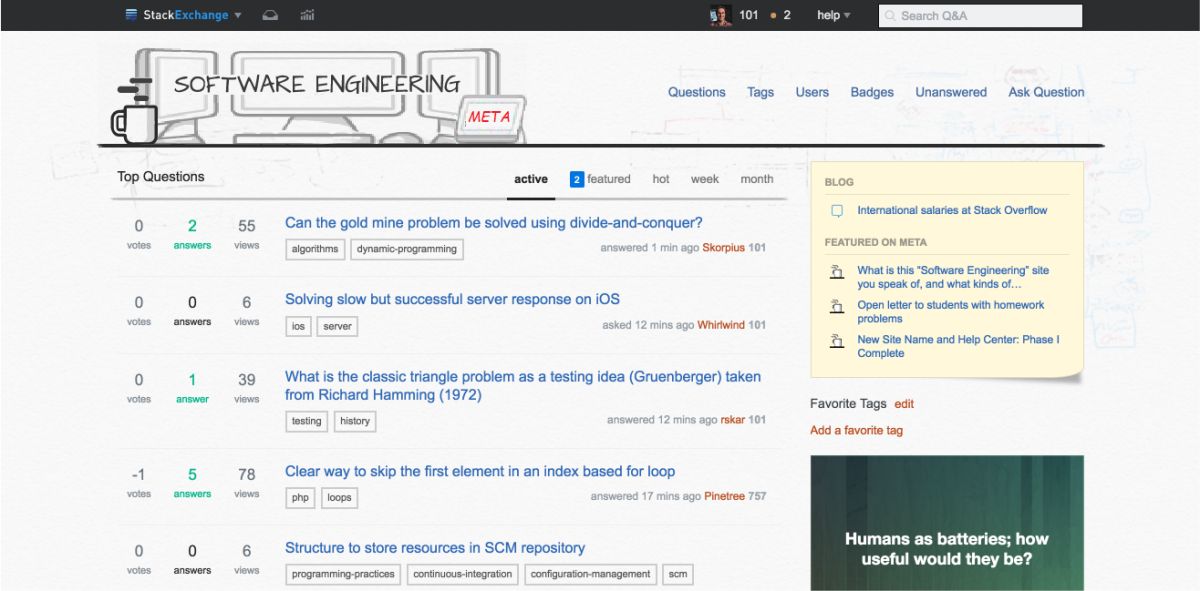The image size is (1200, 591).
Task: Switch to the hot tab
Action: pos(661,180)
